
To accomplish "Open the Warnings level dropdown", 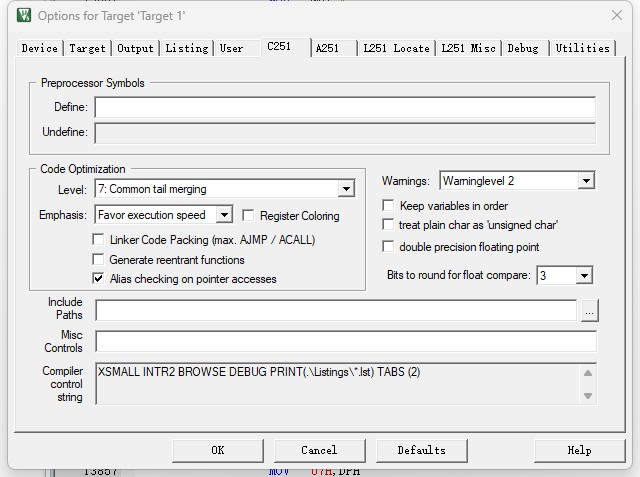I will [x=586, y=181].
